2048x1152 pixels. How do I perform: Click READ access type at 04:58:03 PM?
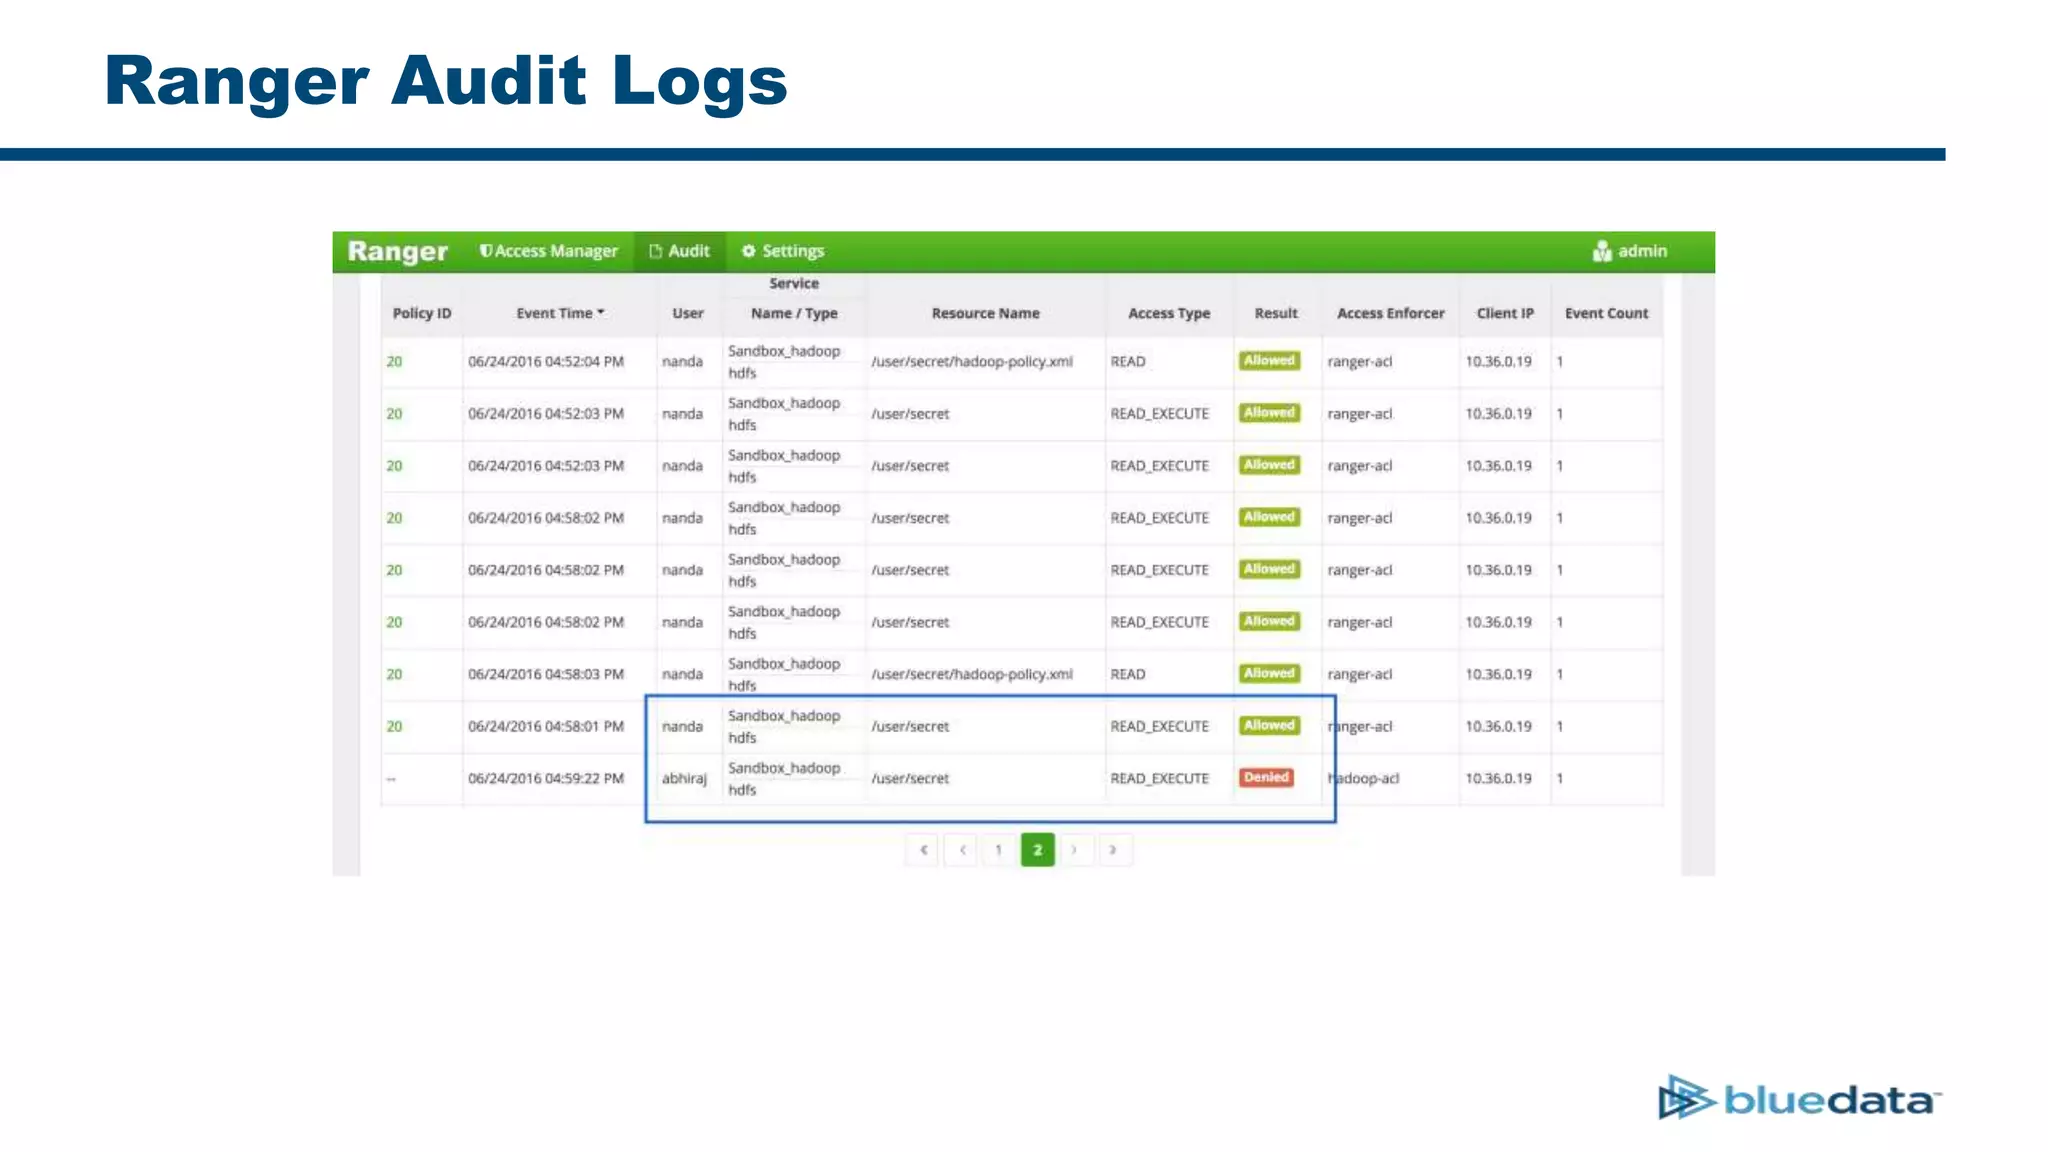(1128, 674)
